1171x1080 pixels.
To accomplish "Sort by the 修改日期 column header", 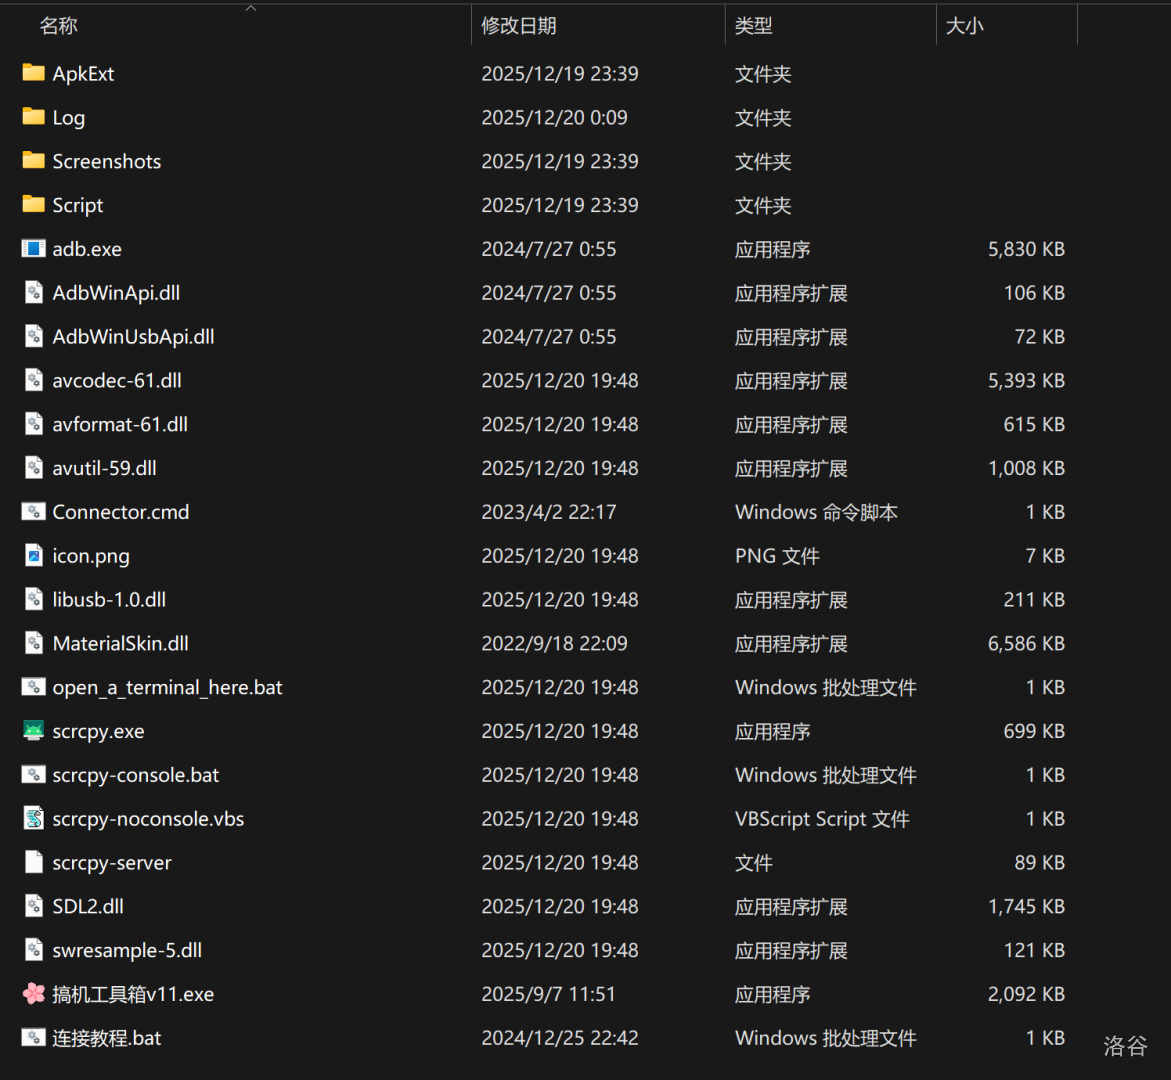I will coord(519,26).
